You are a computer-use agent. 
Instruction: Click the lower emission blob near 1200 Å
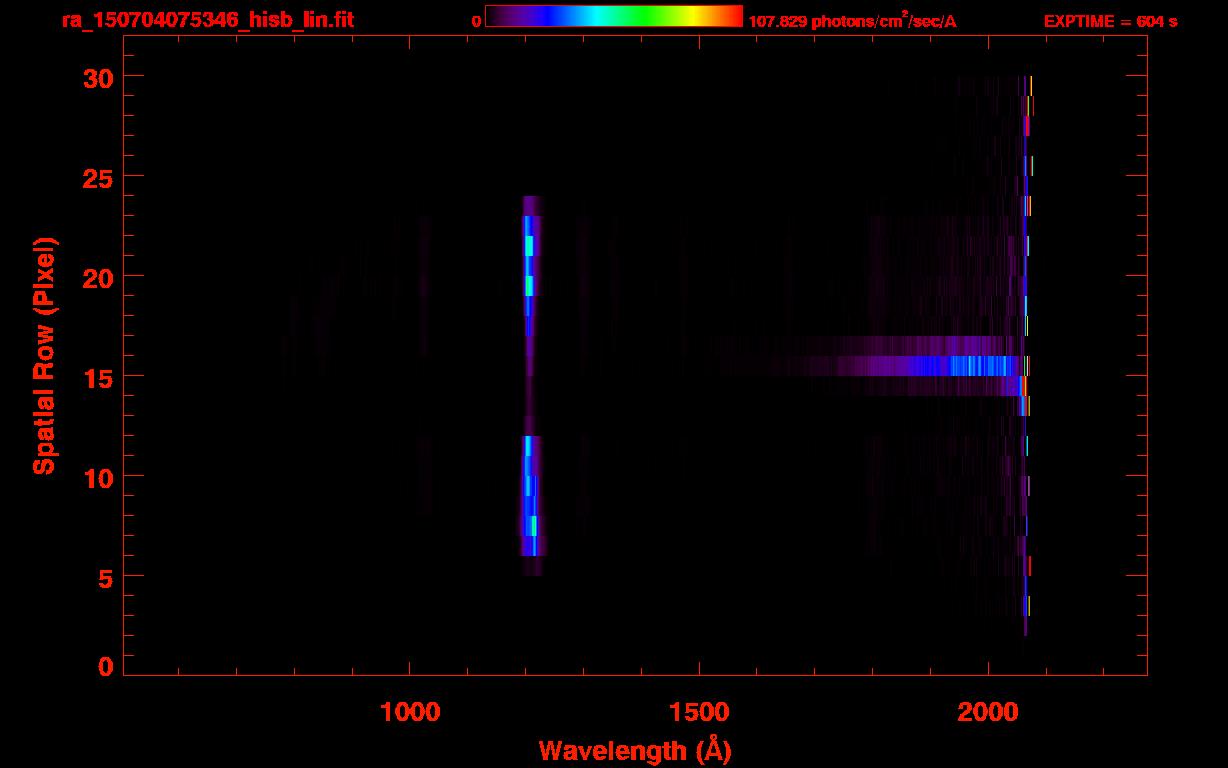click(531, 505)
